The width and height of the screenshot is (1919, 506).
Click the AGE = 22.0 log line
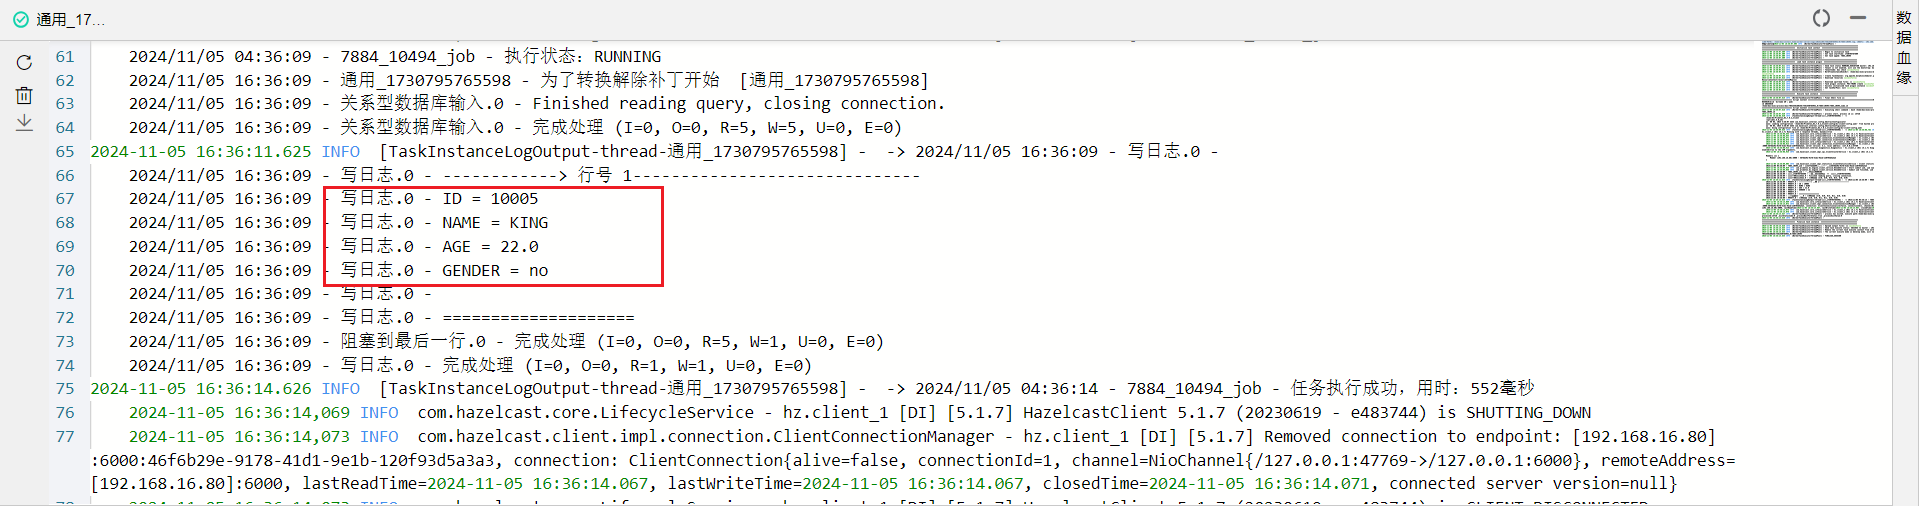[490, 247]
